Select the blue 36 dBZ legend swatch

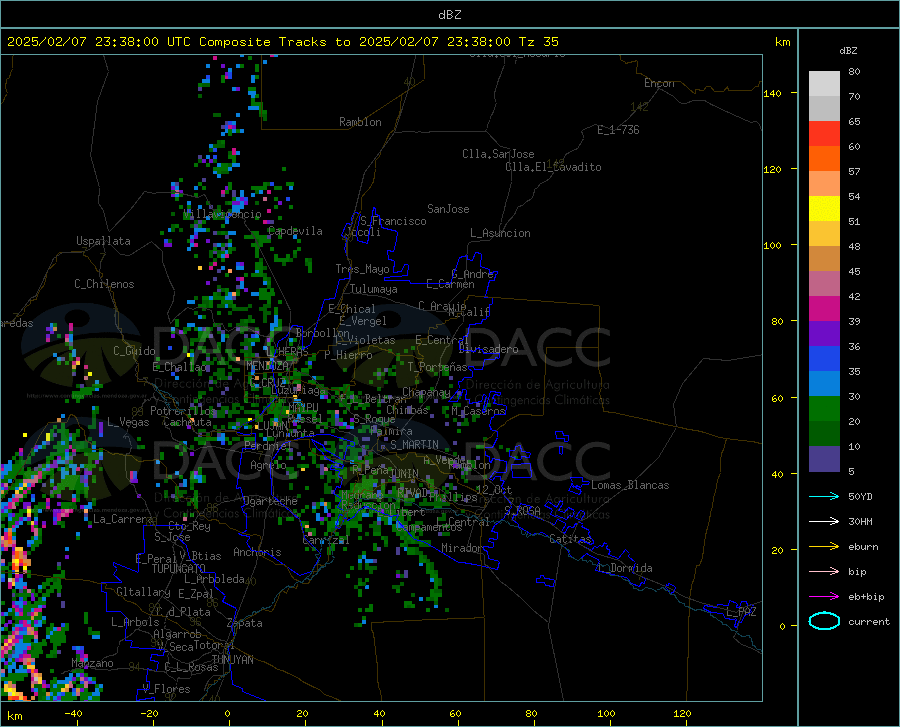pyautogui.click(x=824, y=359)
